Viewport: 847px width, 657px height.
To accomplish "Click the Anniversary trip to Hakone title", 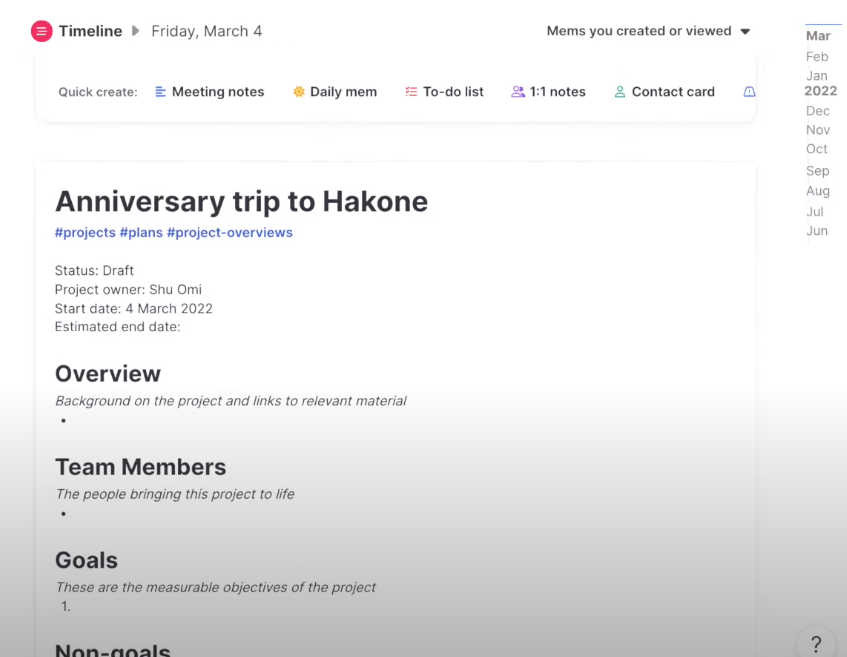I will tap(241, 201).
